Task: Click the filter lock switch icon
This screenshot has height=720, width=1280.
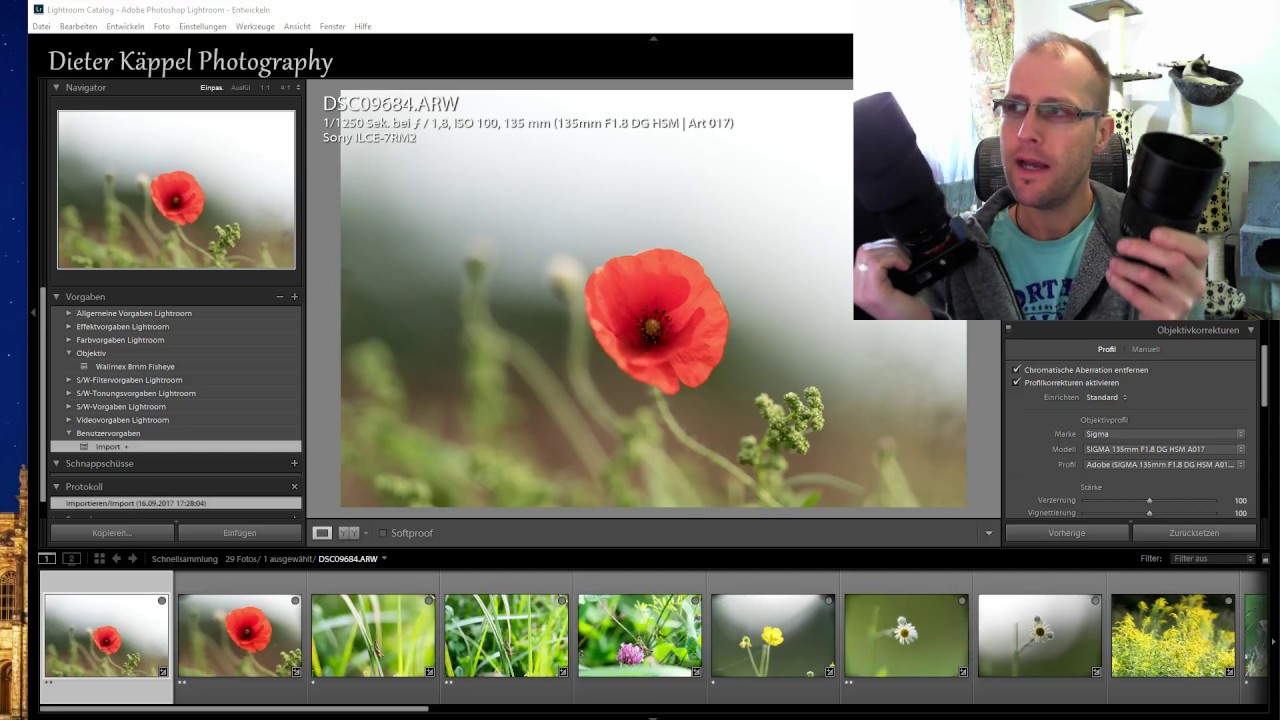Action: [x=1265, y=559]
